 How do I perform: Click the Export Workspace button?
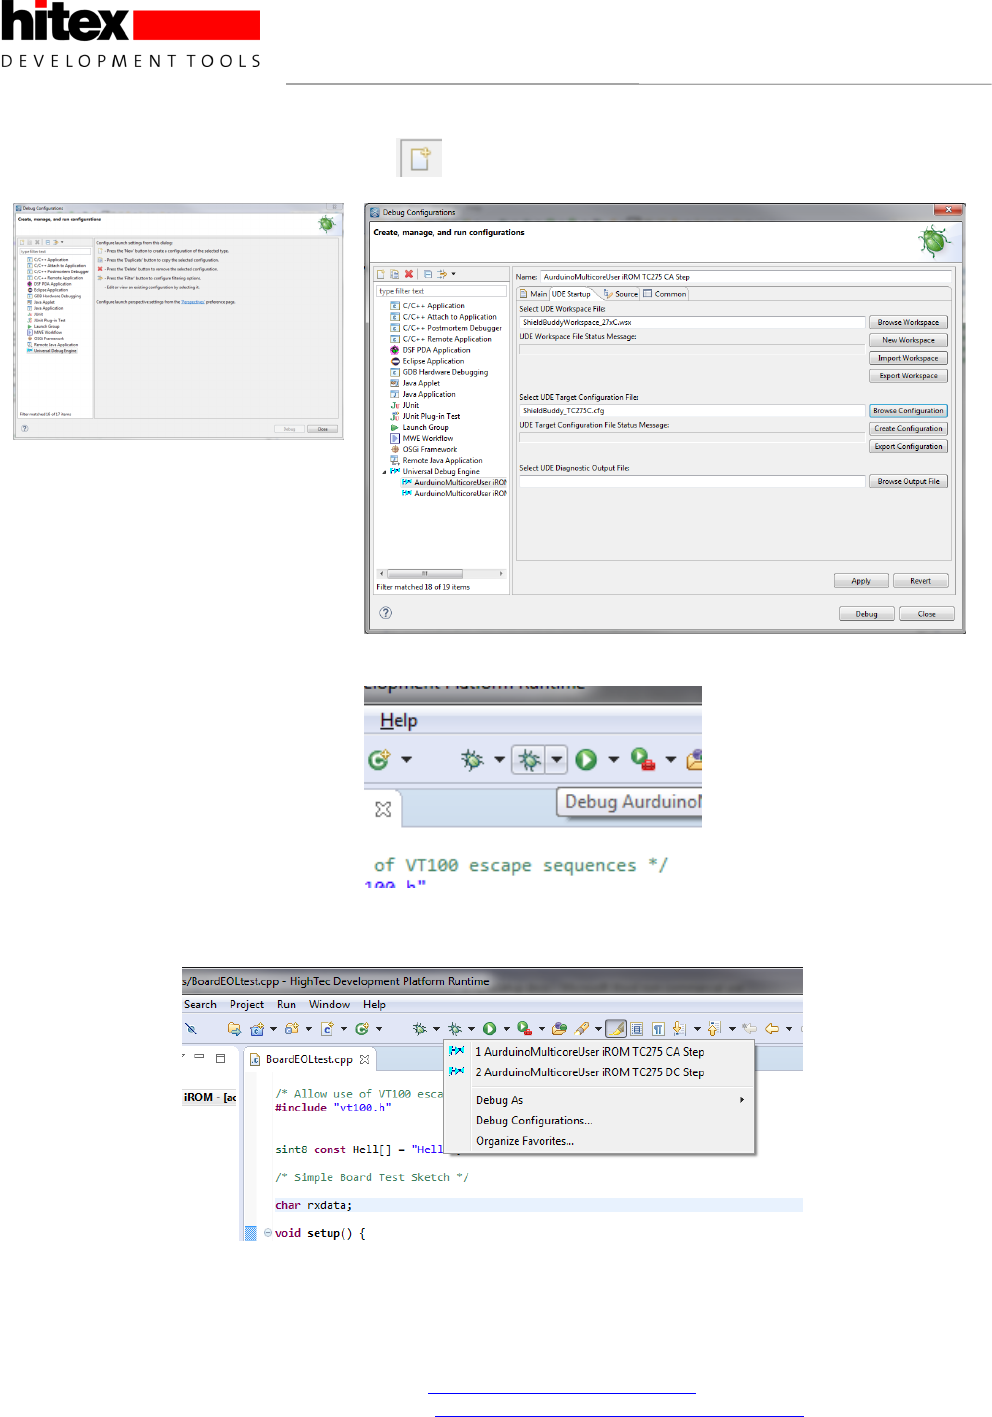click(x=908, y=376)
